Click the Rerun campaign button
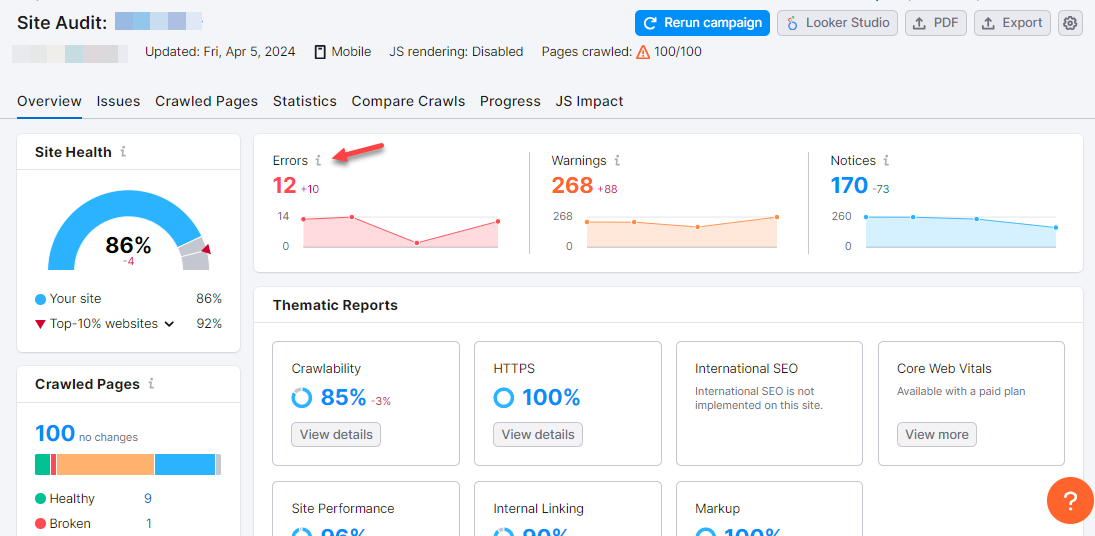This screenshot has height=536, width=1095. click(x=702, y=23)
